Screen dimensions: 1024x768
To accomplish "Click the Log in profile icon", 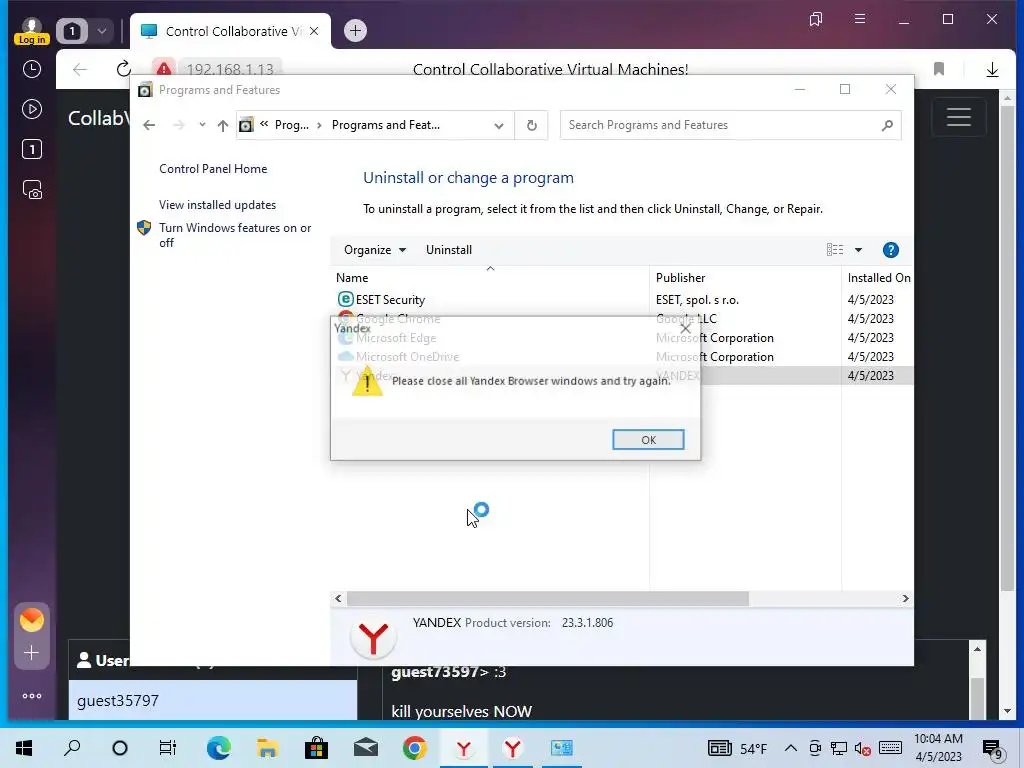I will (x=31, y=31).
